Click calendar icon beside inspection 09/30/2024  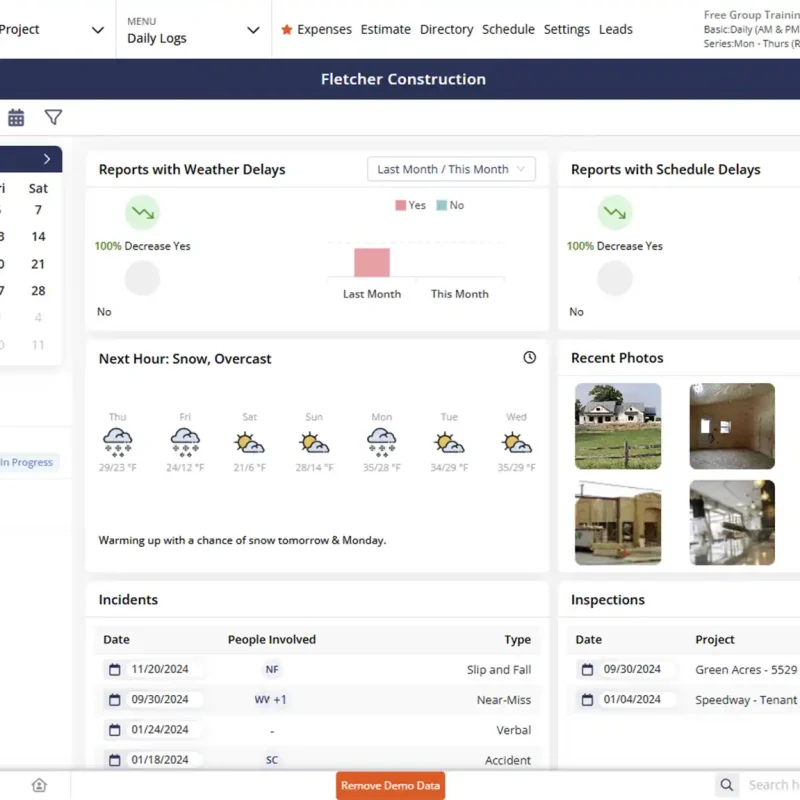587,669
